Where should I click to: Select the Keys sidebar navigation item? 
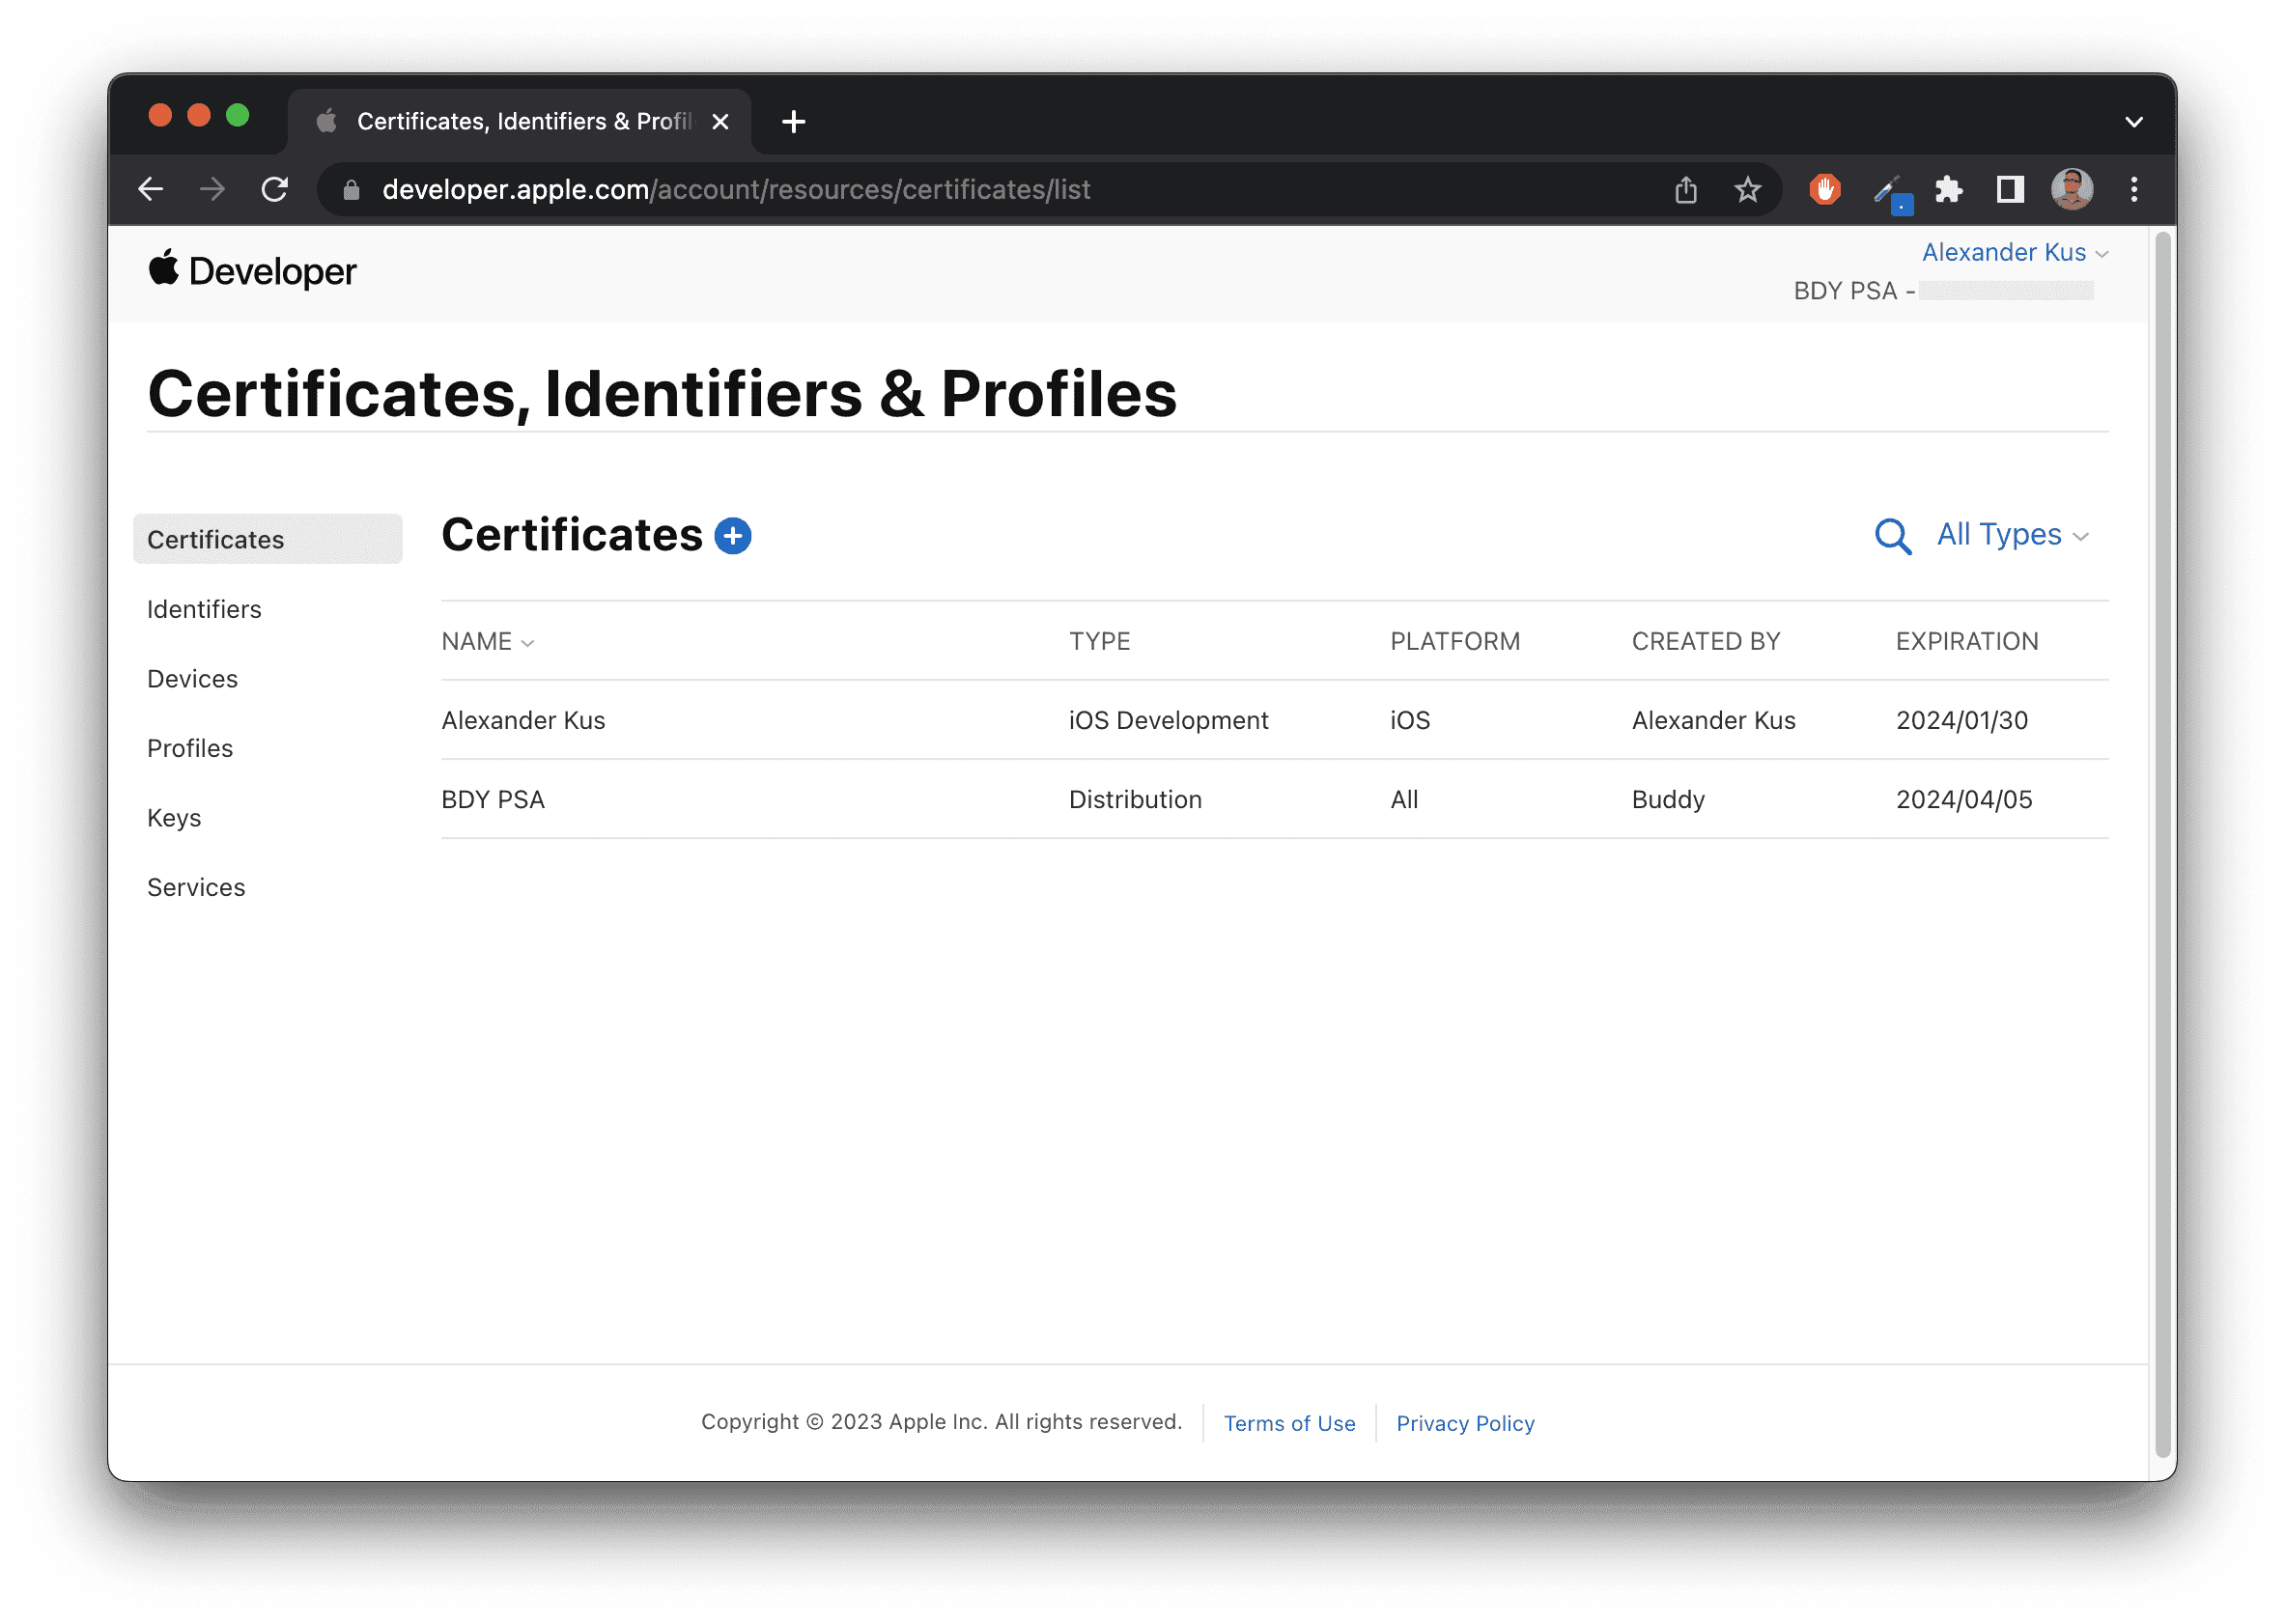pyautogui.click(x=174, y=817)
